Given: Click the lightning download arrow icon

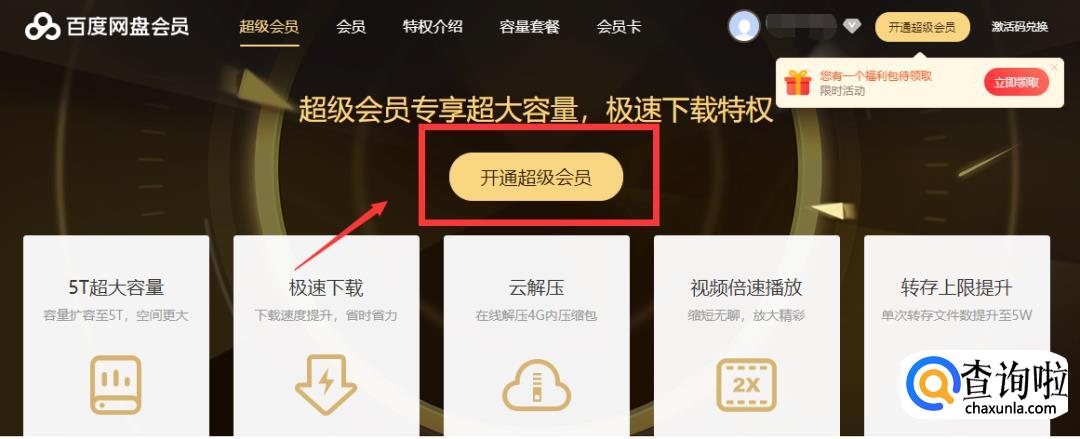Looking at the screenshot, I should [x=326, y=385].
